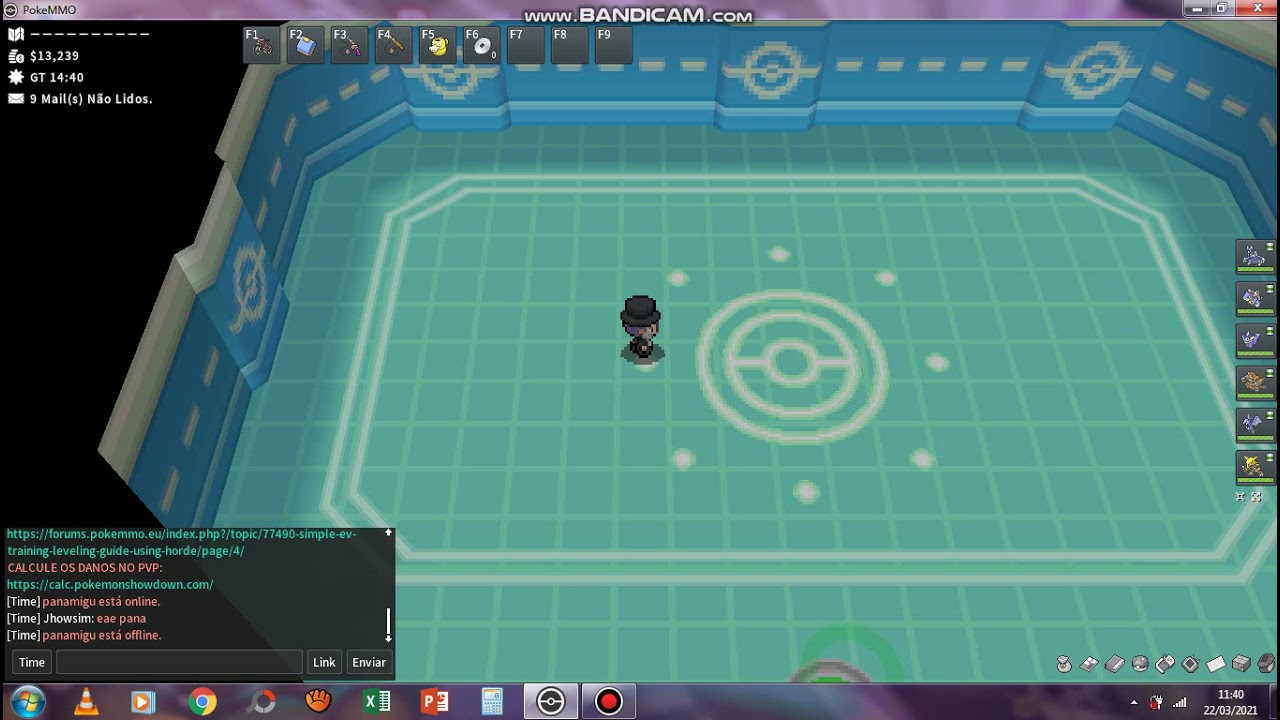This screenshot has height=720, width=1280.
Task: Activate the blue item in slot F2
Action: pyautogui.click(x=306, y=46)
